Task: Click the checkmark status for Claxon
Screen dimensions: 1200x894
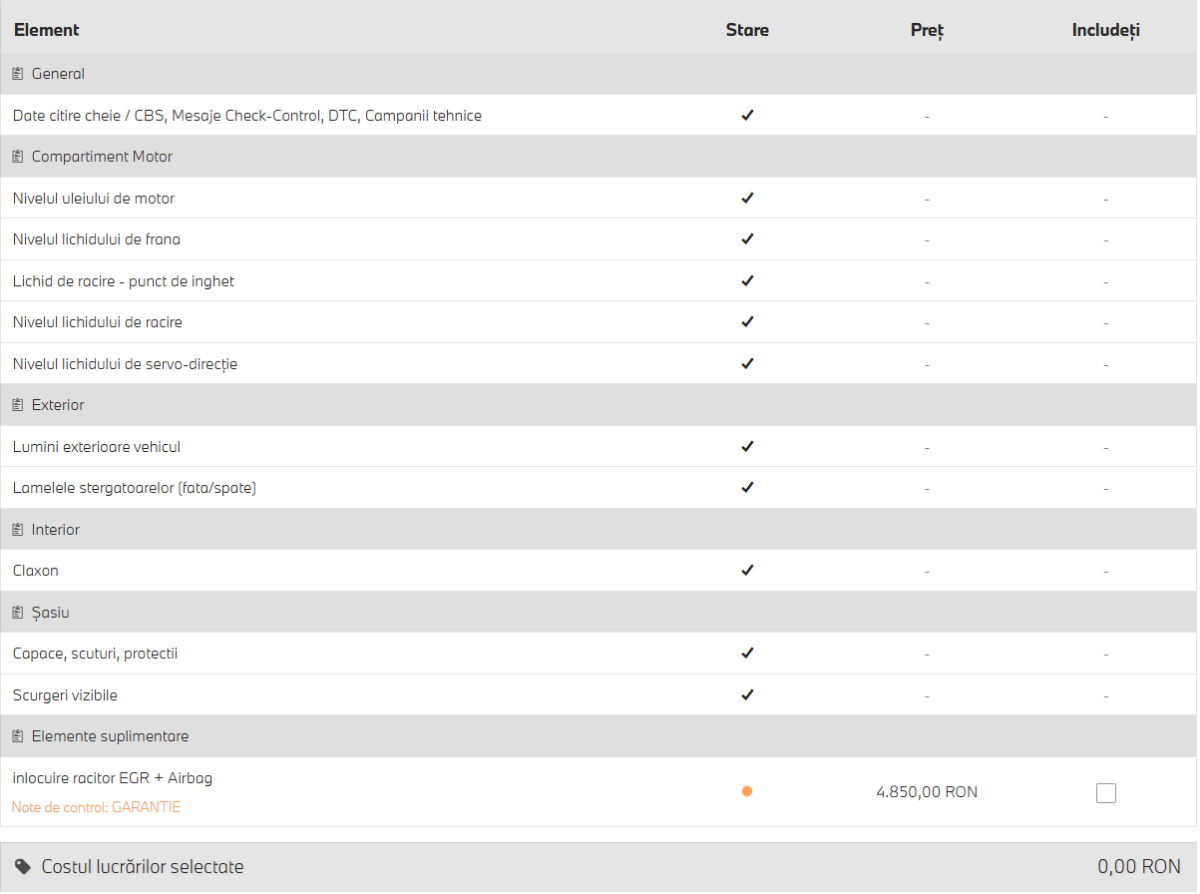Action: coord(747,570)
